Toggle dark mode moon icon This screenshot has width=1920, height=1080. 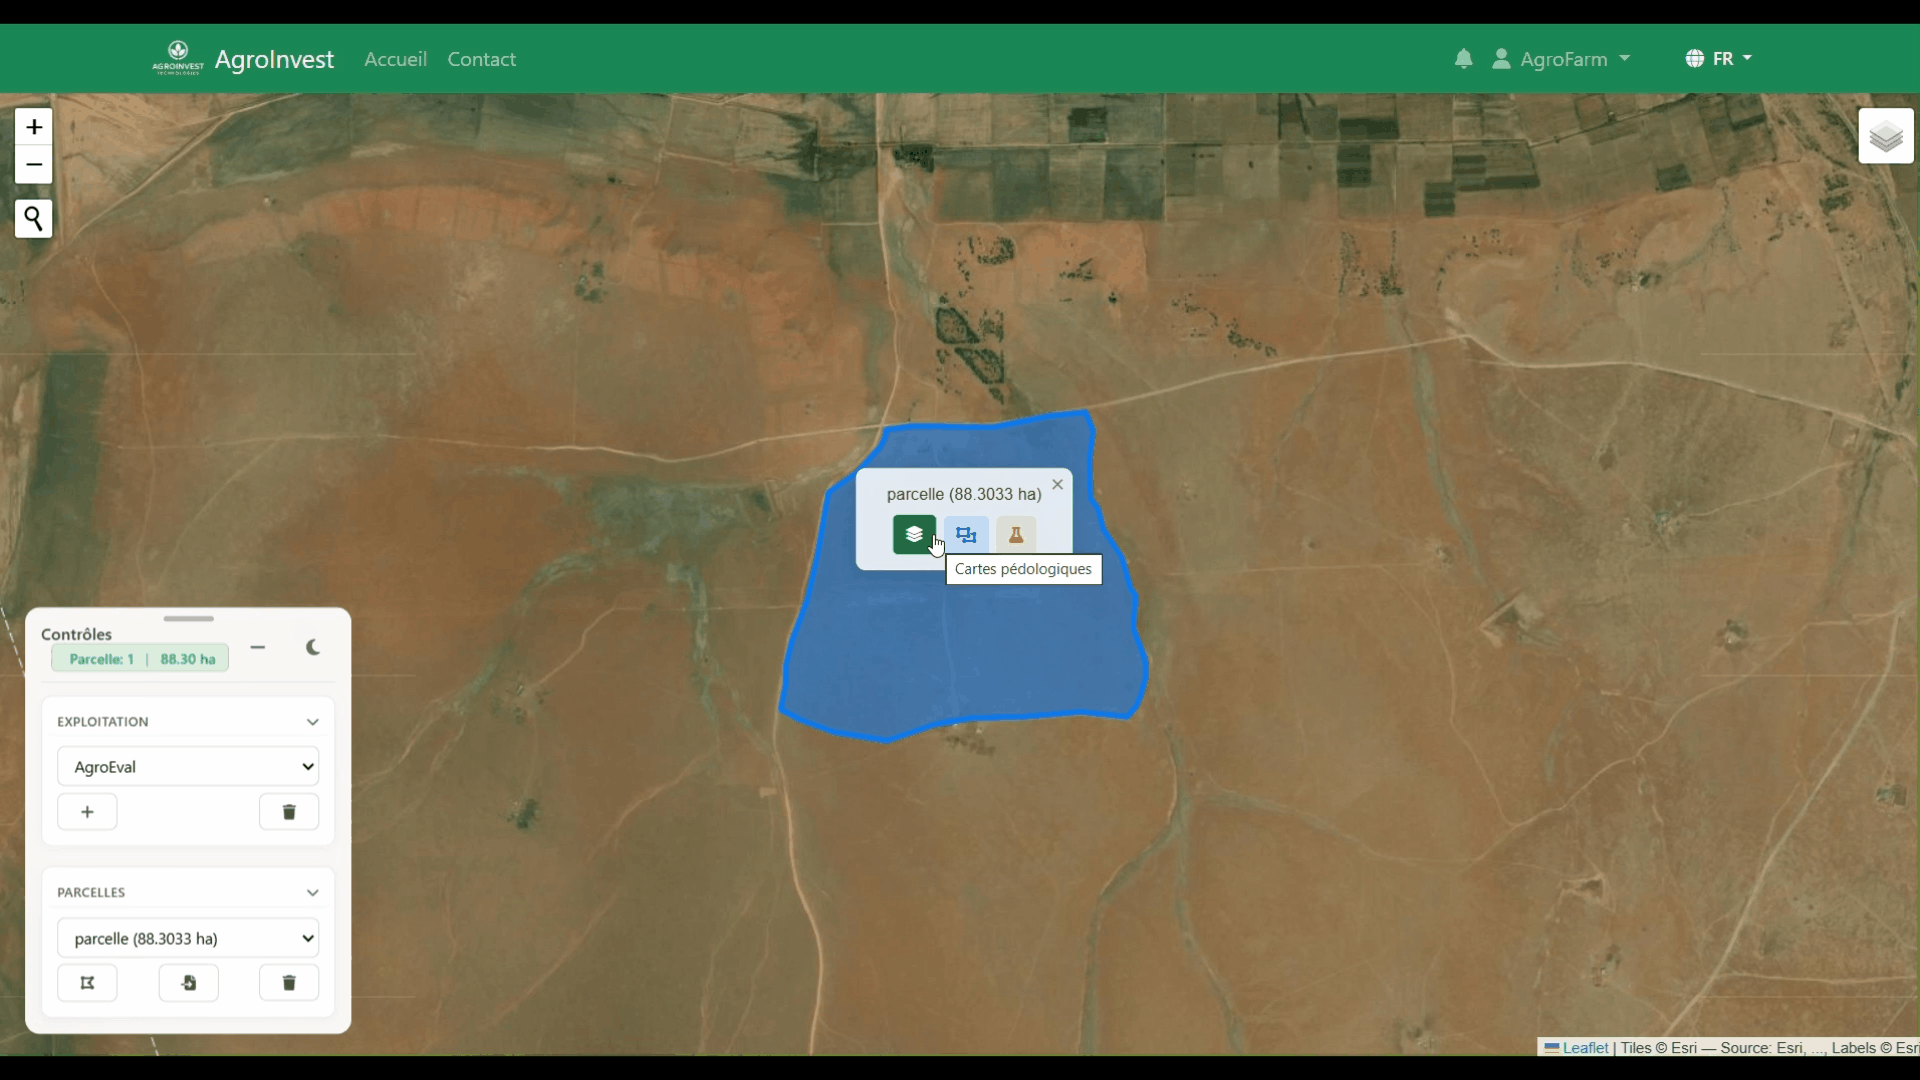coord(313,648)
